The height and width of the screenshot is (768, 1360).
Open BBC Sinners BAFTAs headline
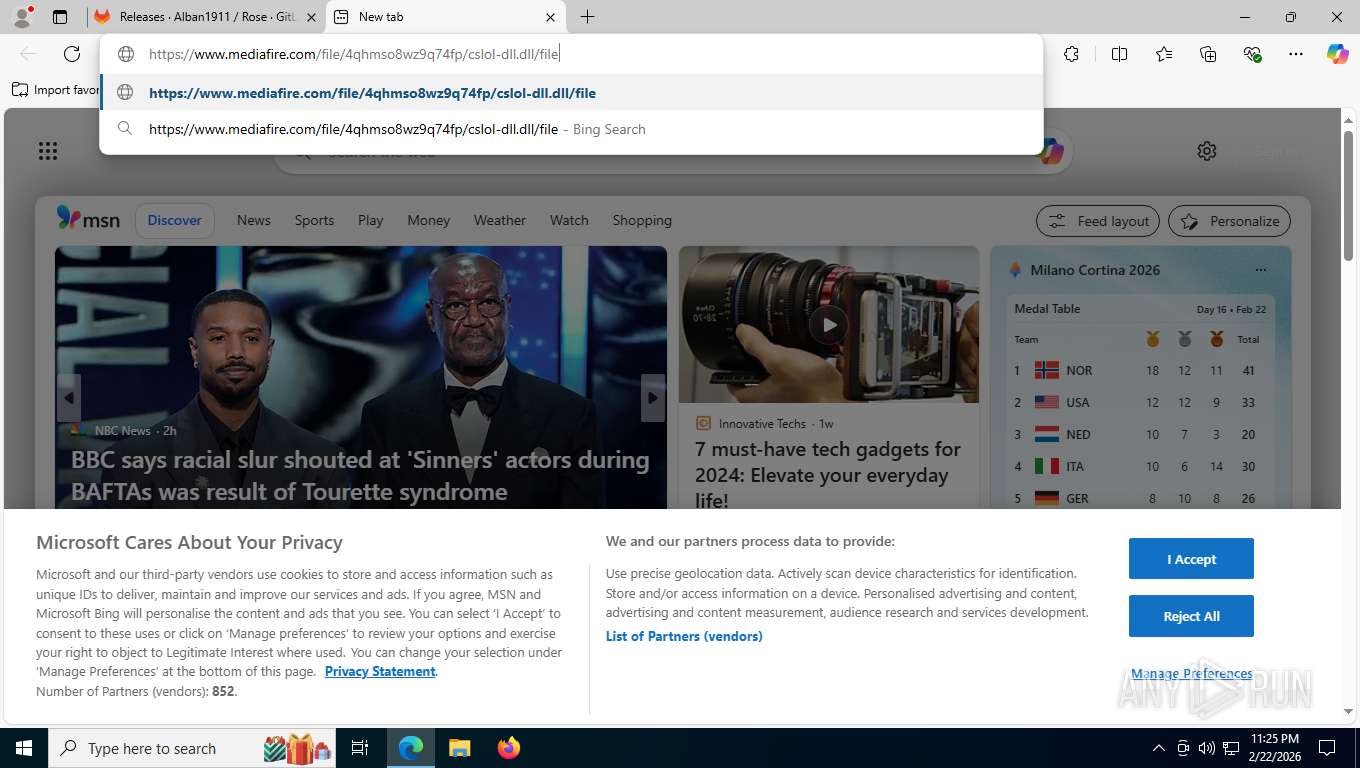[360, 476]
